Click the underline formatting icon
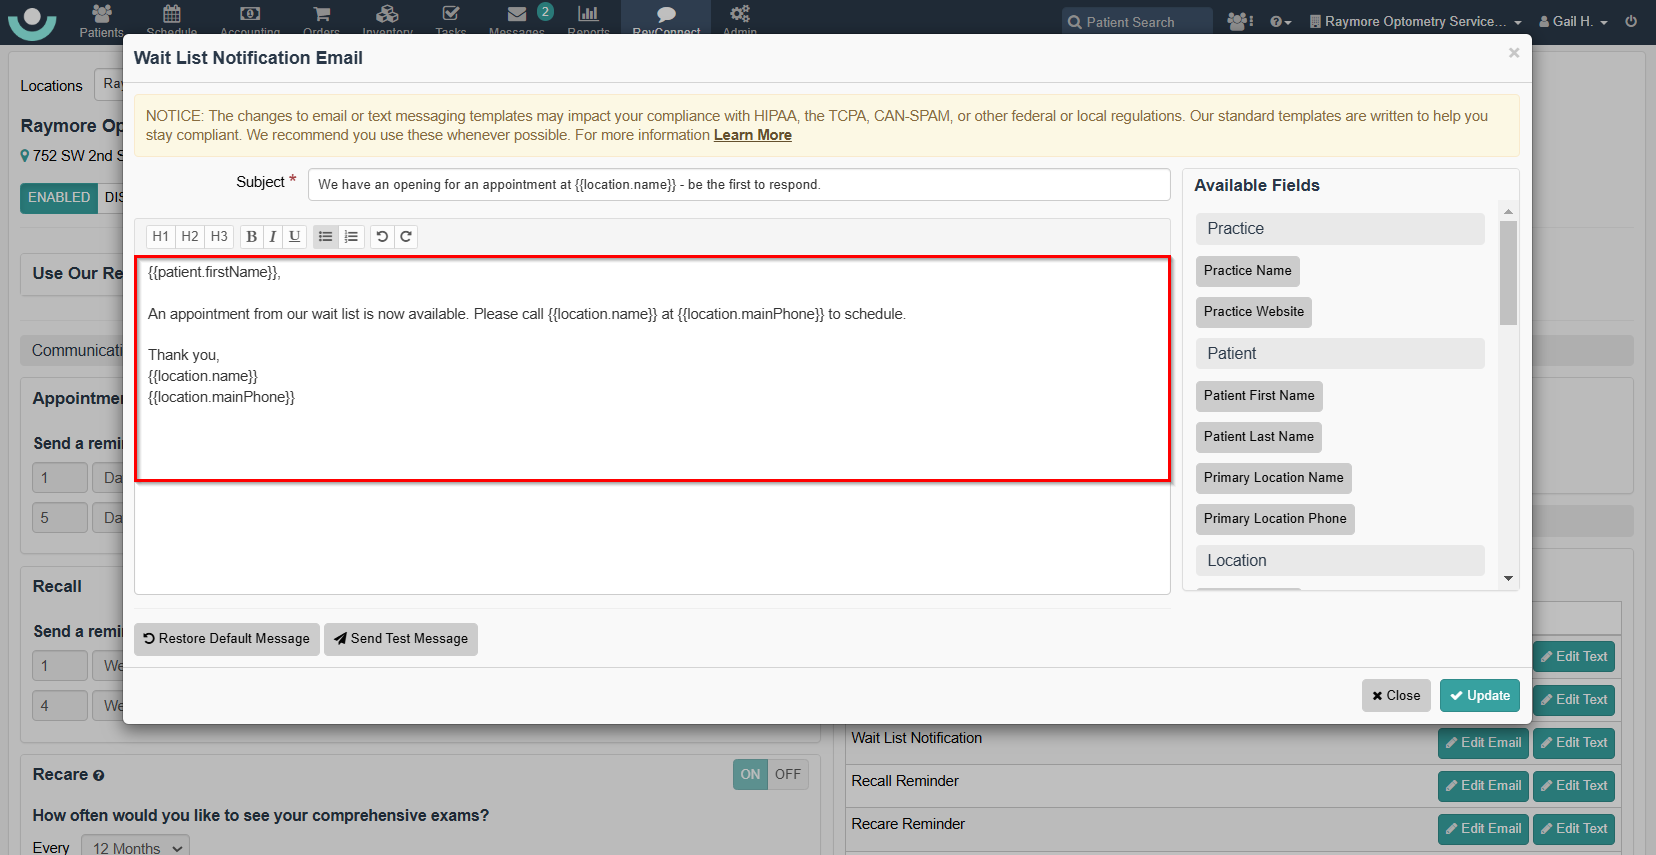This screenshot has width=1656, height=855. [x=294, y=237]
